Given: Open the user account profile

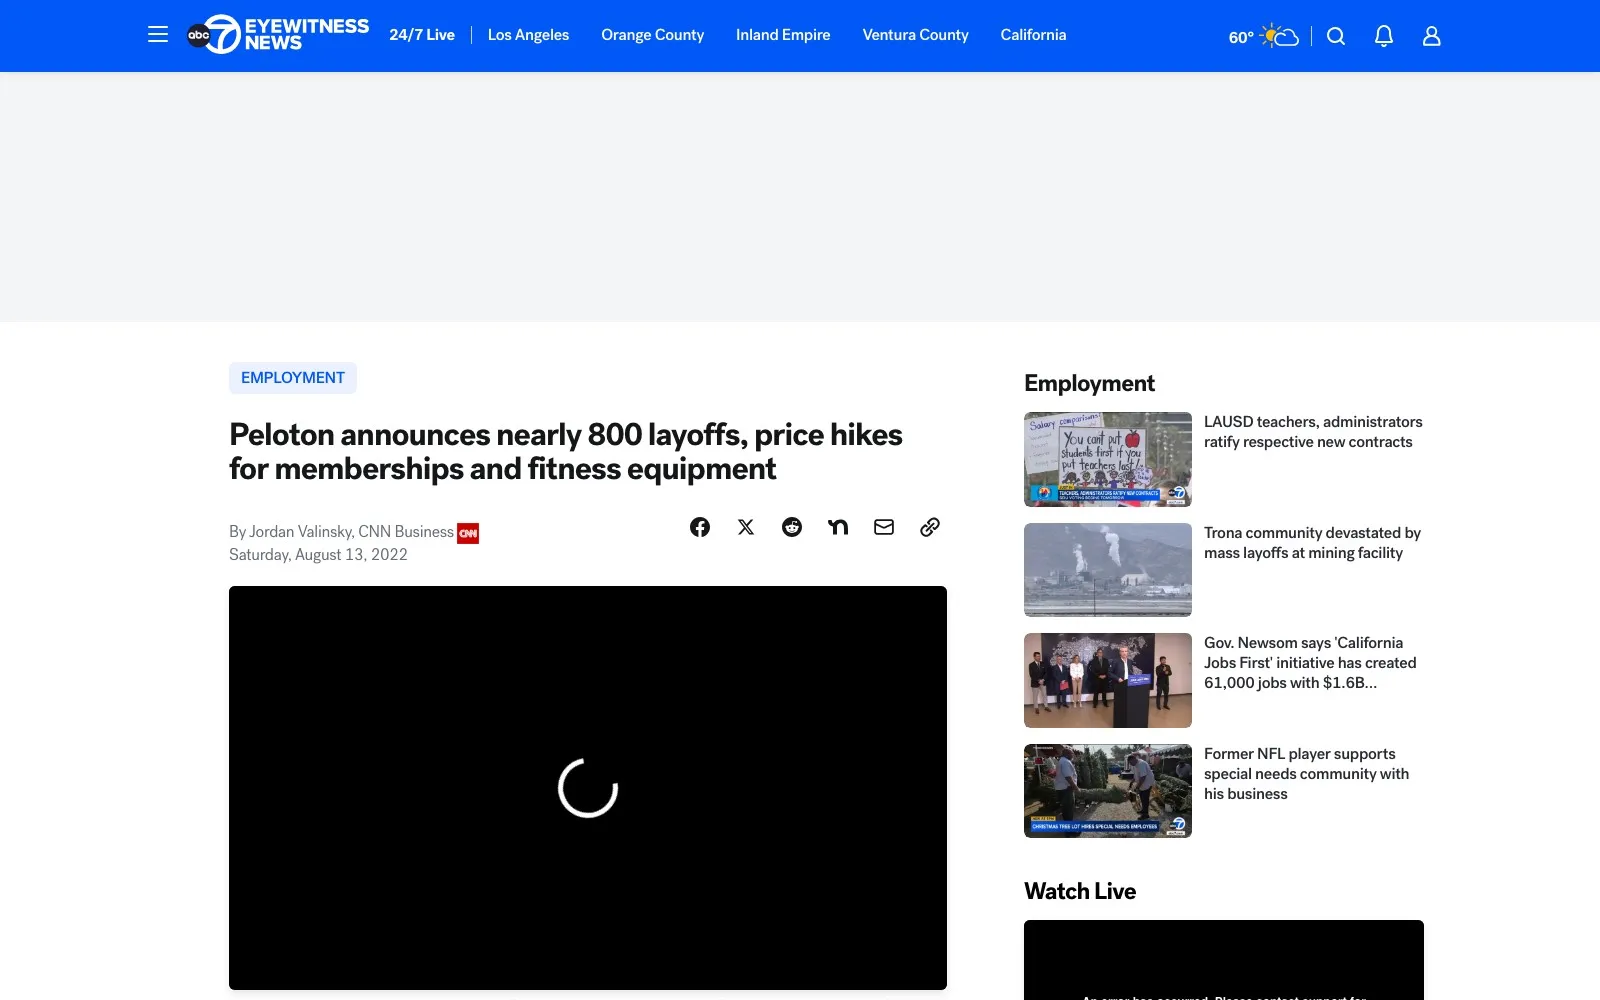Looking at the screenshot, I should click(x=1432, y=36).
